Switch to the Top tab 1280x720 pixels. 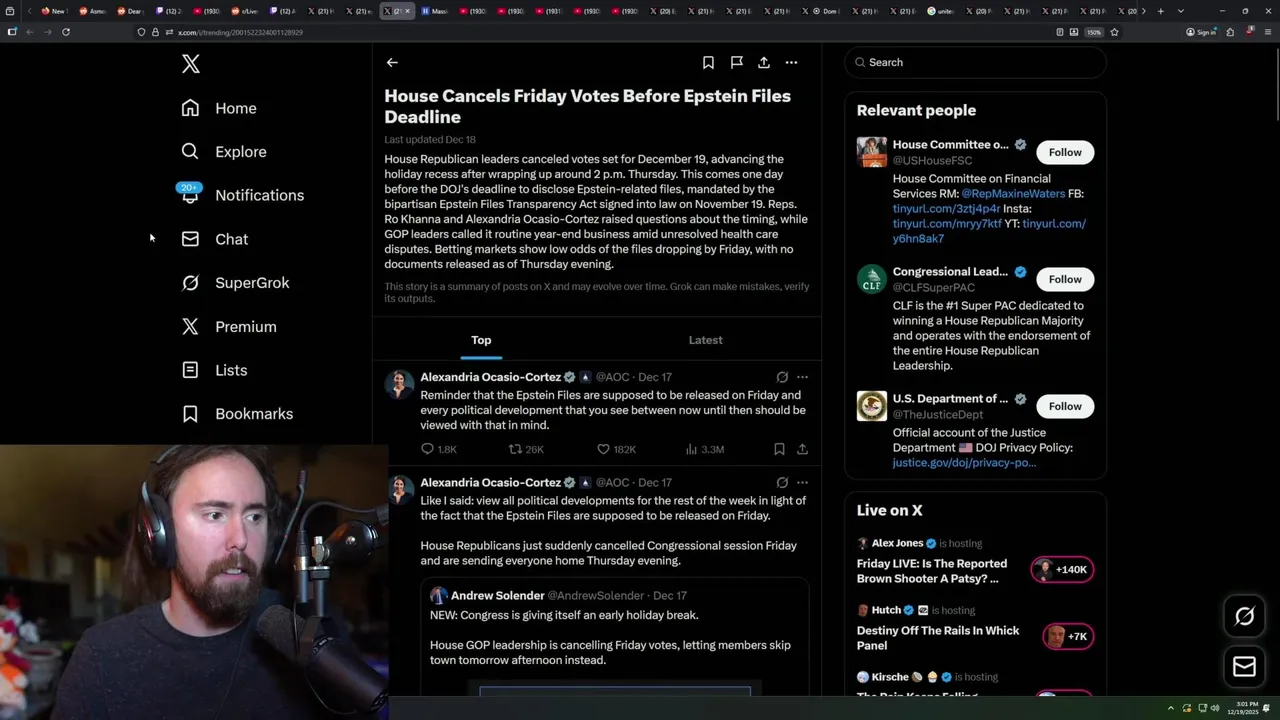481,340
